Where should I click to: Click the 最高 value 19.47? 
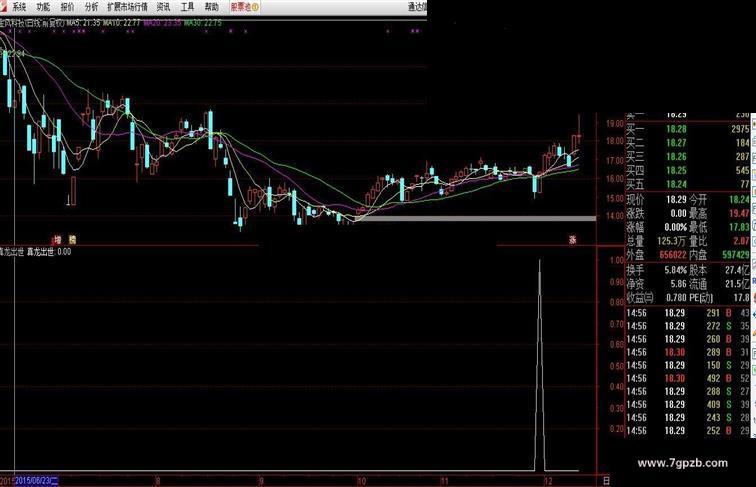(x=739, y=213)
